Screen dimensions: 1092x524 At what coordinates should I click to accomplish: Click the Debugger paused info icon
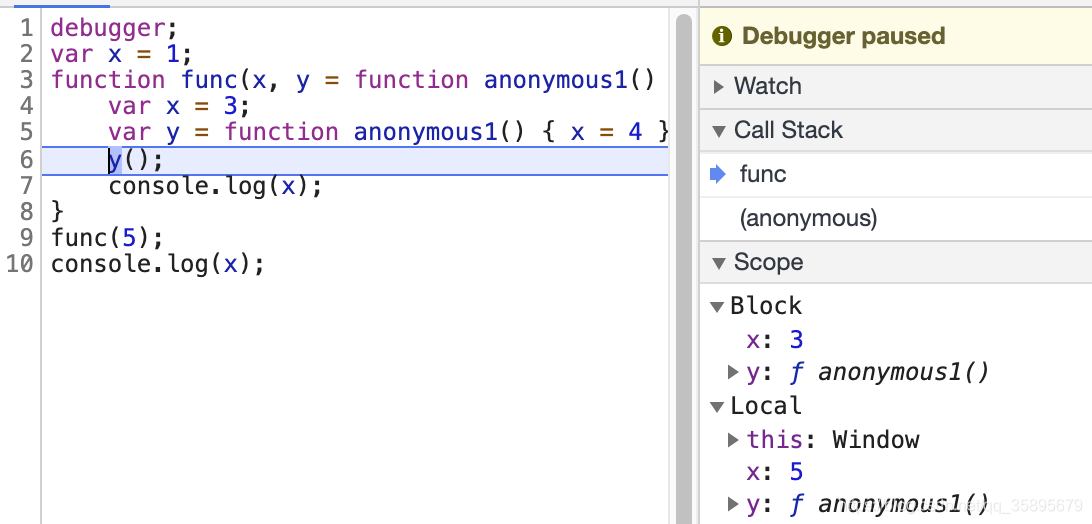pyautogui.click(x=722, y=36)
